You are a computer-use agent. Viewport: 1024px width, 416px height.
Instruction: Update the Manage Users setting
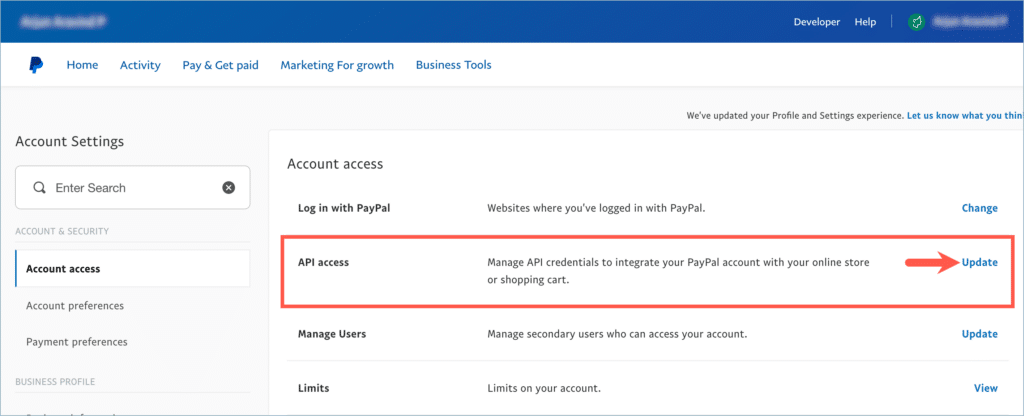(979, 334)
